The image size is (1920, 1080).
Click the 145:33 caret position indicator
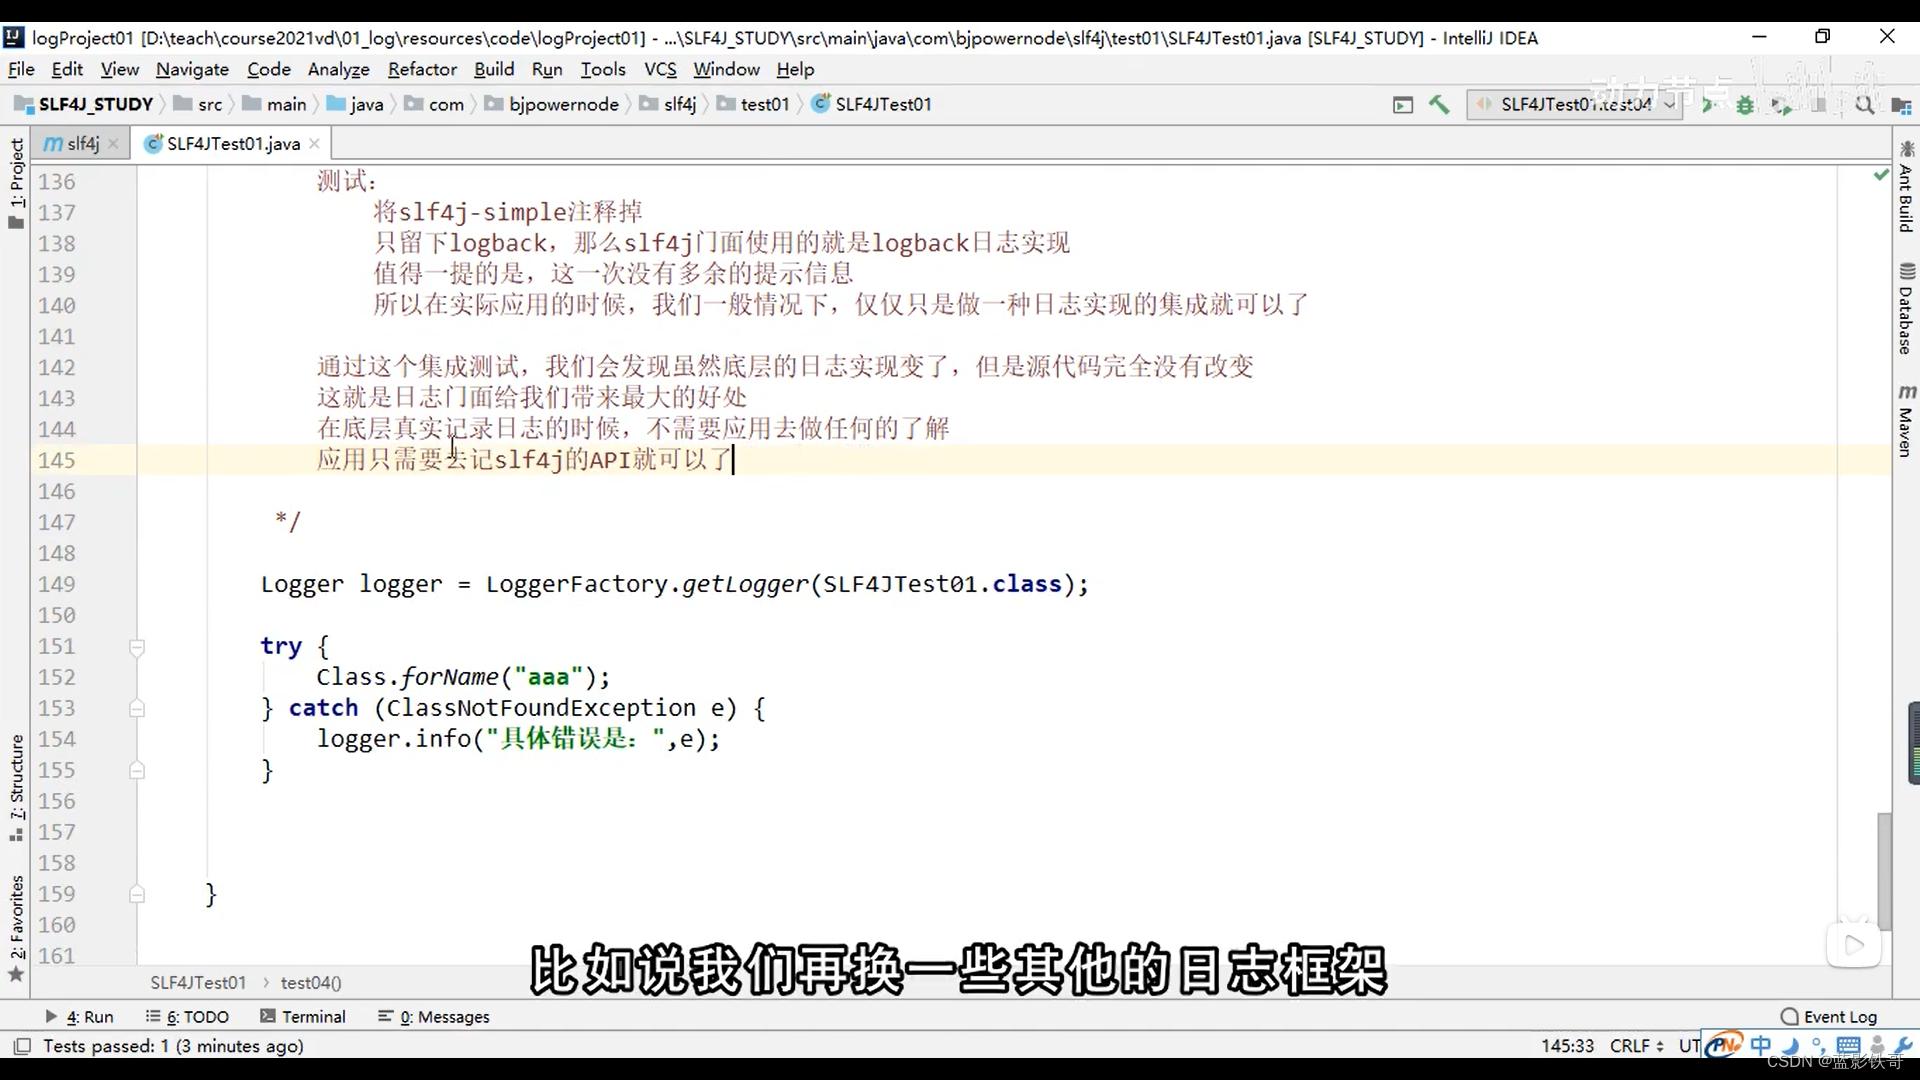[x=1567, y=1046]
